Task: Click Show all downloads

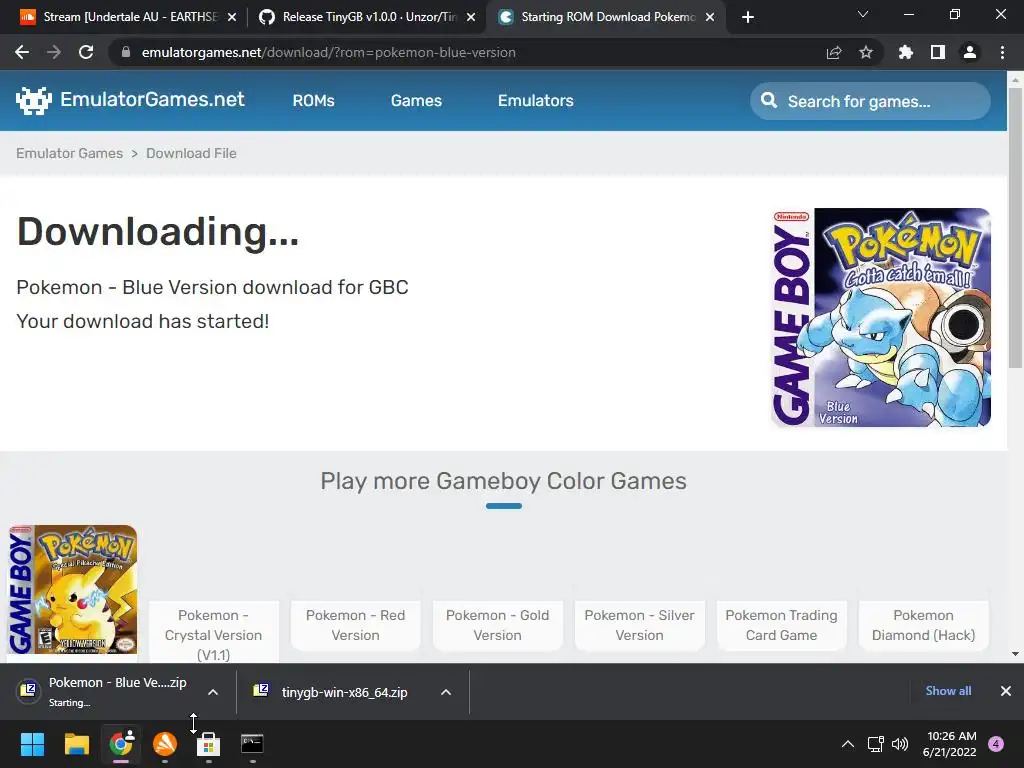Action: pos(948,691)
